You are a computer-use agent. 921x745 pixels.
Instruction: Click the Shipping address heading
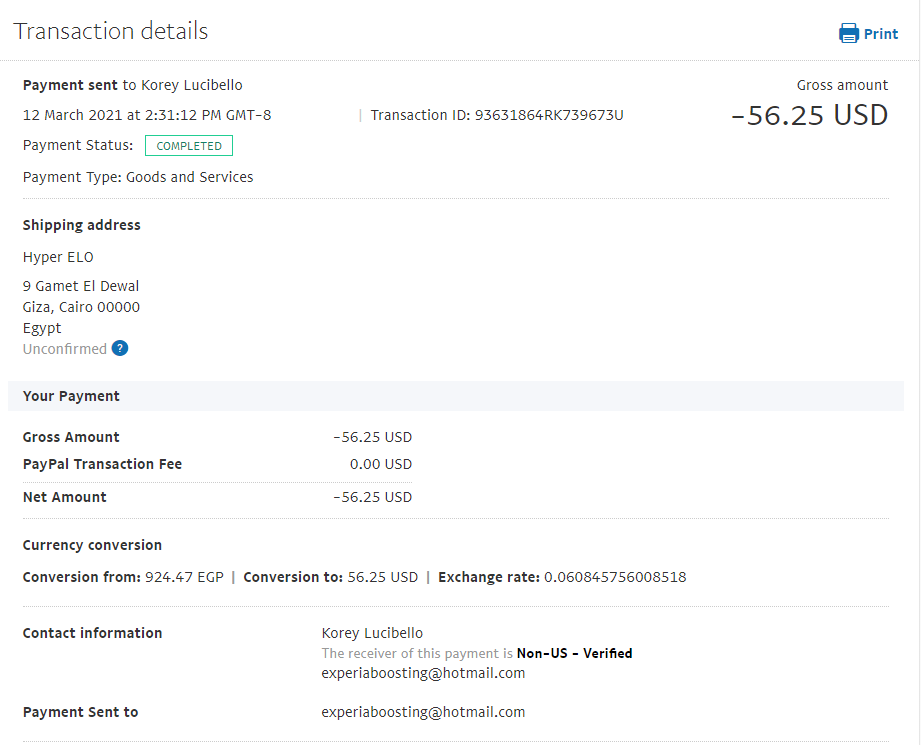tap(82, 225)
